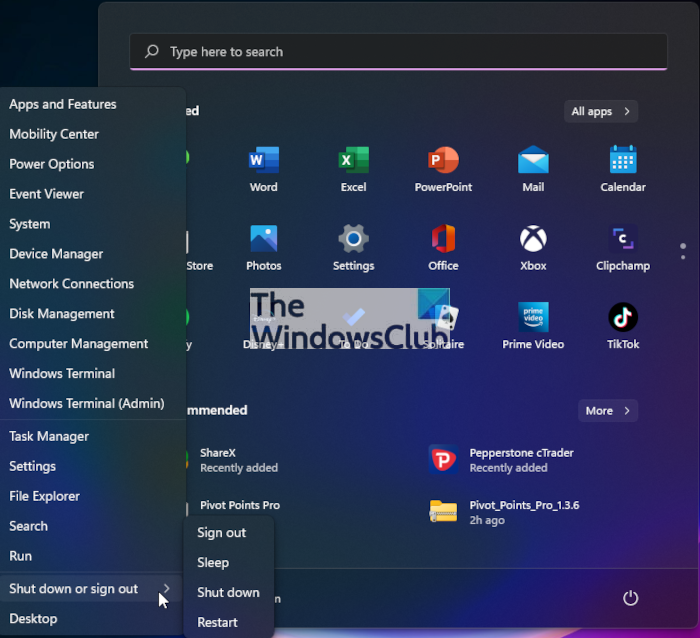Open the Calendar app icon
Screen dimensions: 700x638
coord(623,160)
